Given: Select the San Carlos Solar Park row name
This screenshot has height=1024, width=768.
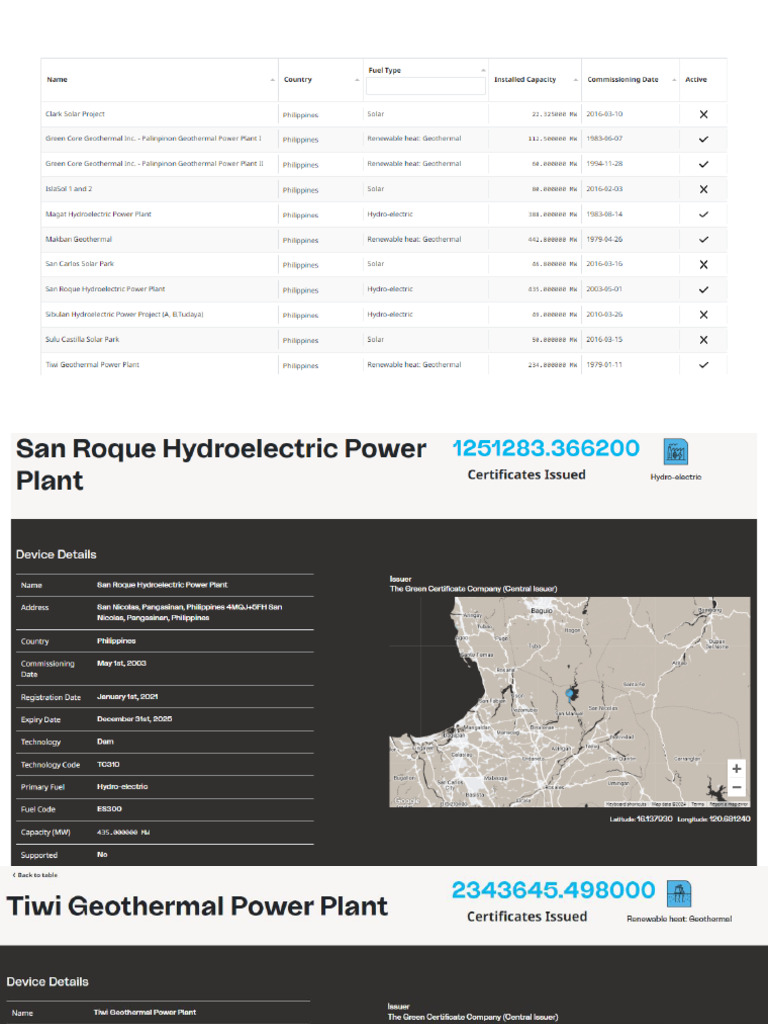Looking at the screenshot, I should click(x=80, y=264).
